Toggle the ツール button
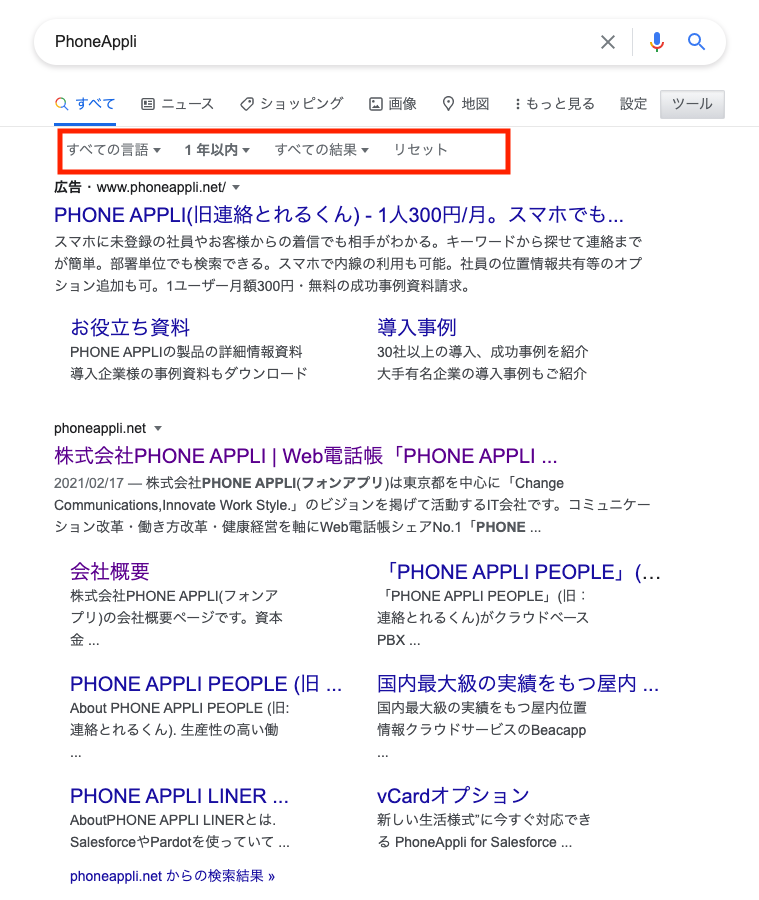 692,104
